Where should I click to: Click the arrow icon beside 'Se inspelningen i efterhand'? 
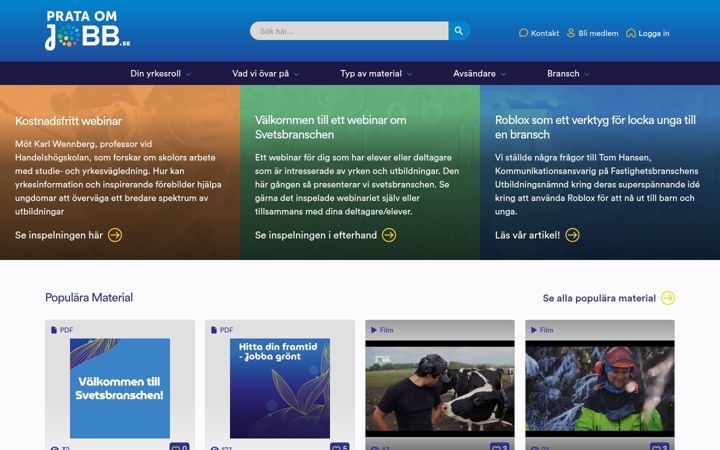[389, 235]
